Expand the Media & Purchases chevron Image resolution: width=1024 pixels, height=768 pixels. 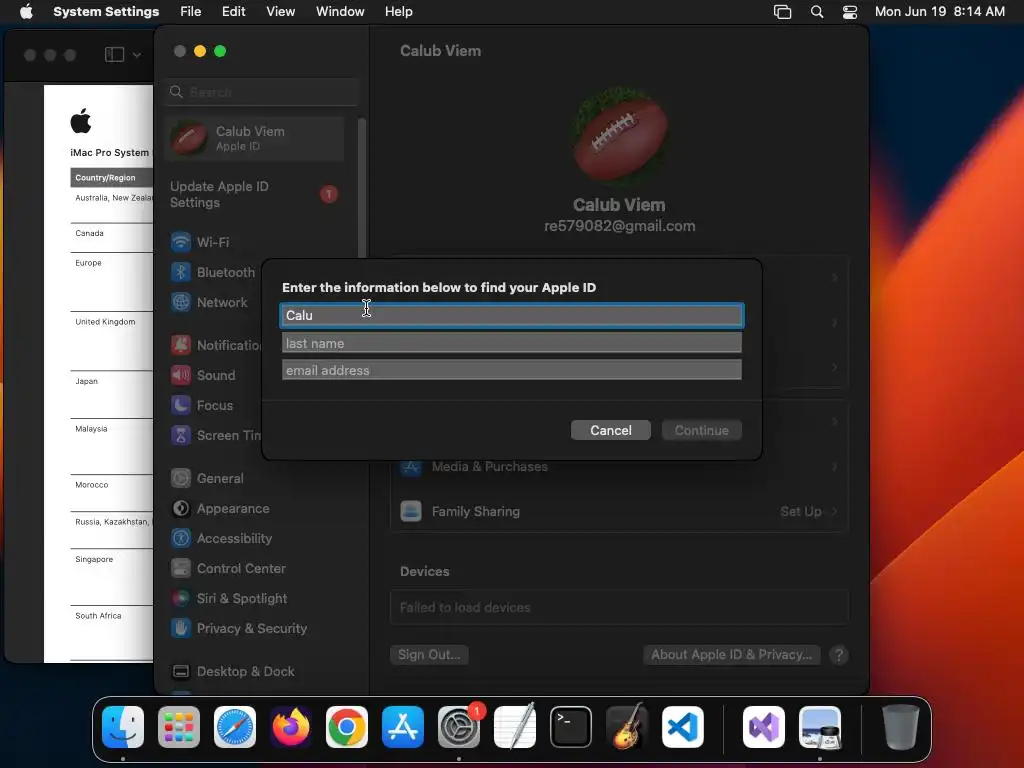pyautogui.click(x=834, y=467)
